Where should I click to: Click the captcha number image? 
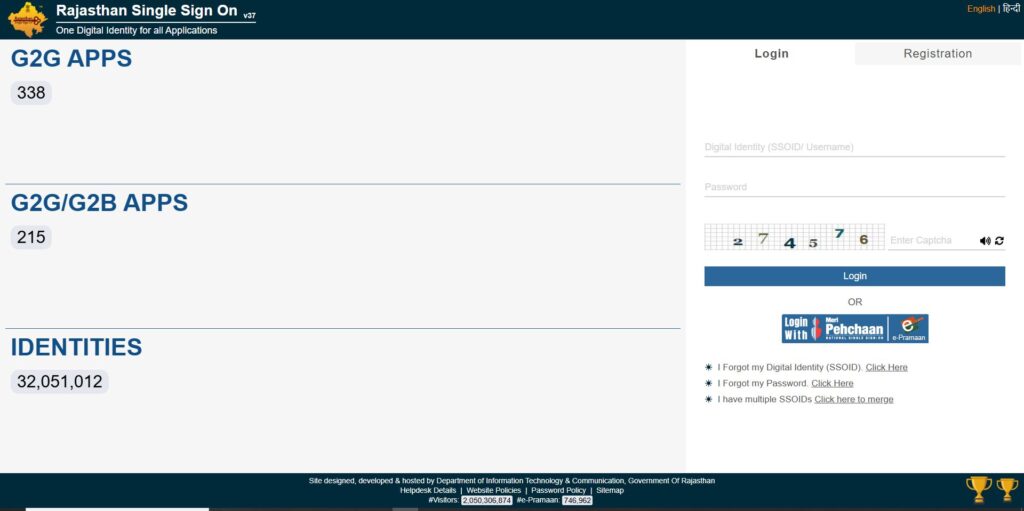click(794, 238)
